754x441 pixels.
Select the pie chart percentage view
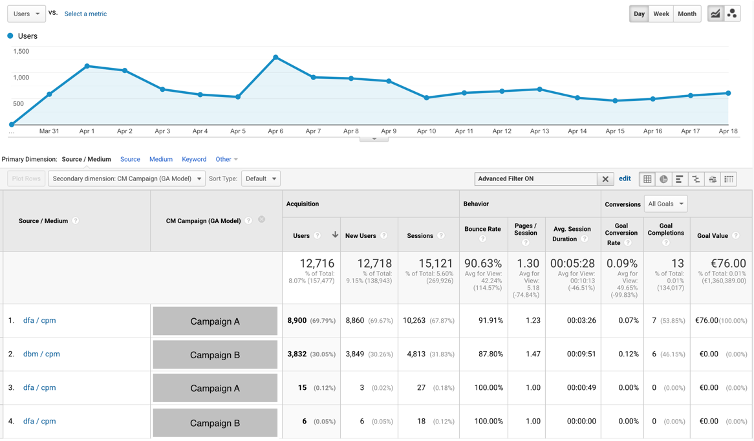[x=664, y=179]
